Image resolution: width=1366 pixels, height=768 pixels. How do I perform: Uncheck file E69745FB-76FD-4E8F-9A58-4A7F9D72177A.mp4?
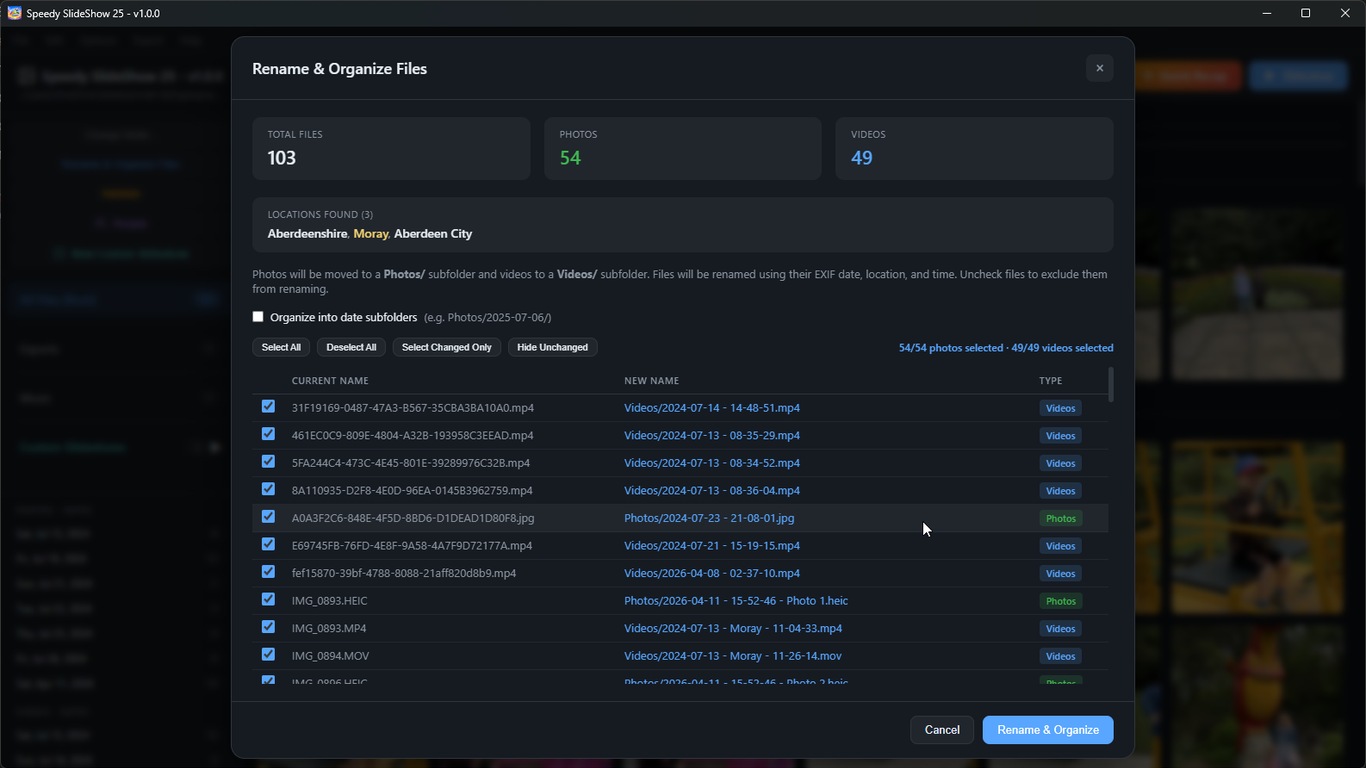point(268,544)
